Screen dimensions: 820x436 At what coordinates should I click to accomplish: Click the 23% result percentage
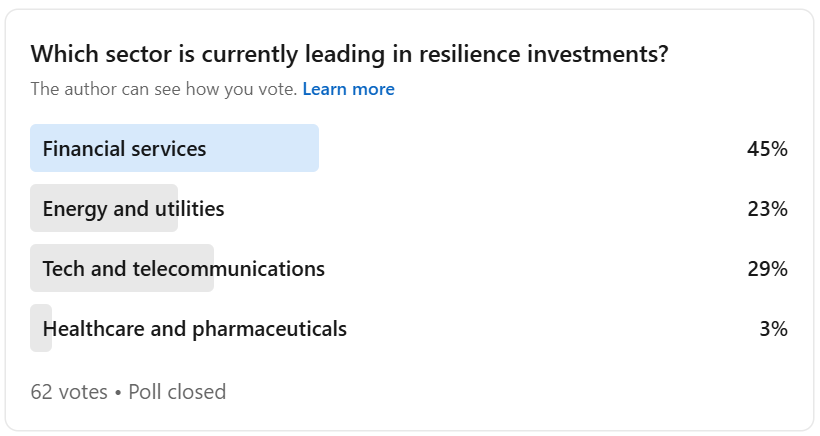point(767,209)
